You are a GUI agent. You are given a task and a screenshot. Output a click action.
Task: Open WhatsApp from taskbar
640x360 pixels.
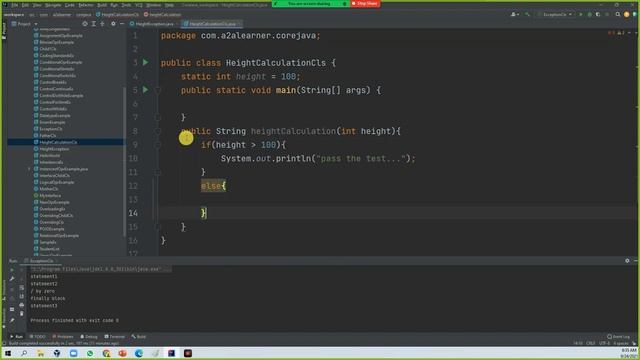coord(89,353)
